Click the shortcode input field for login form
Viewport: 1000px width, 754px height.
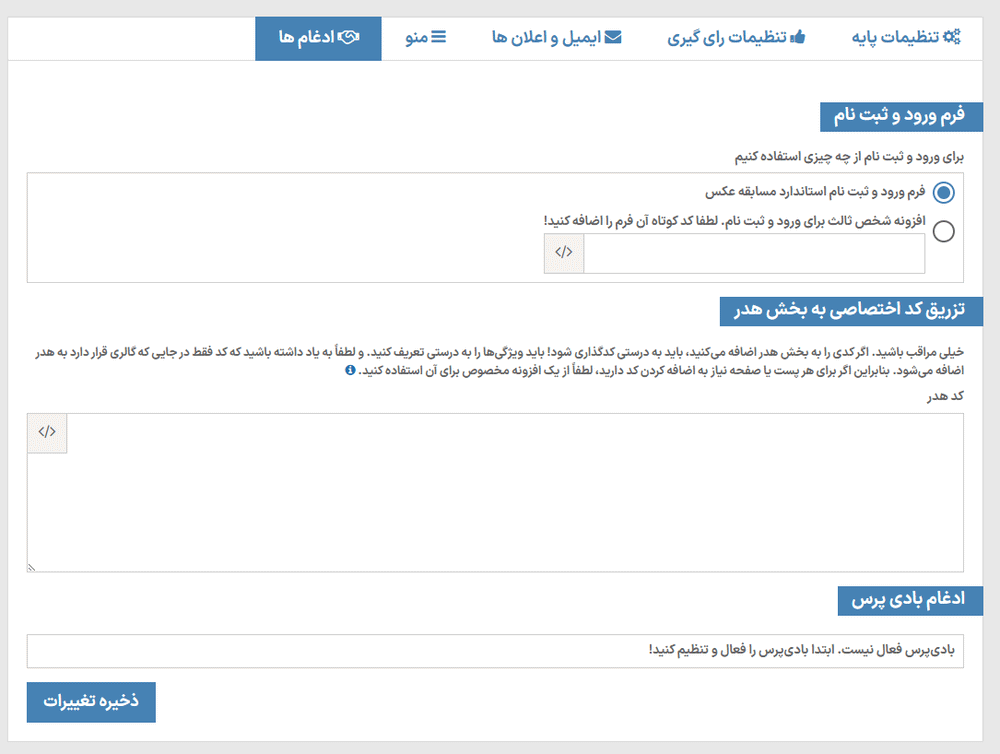pyautogui.click(x=754, y=253)
